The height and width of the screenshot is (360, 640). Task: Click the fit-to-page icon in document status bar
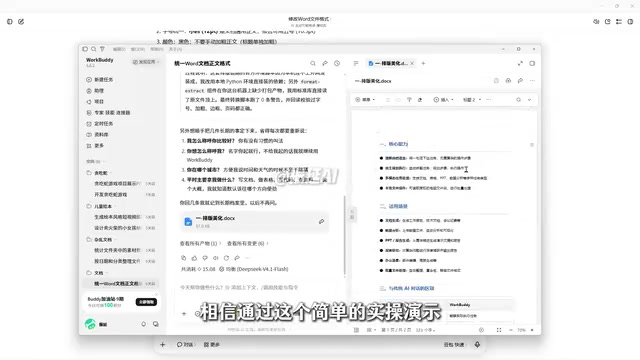(x=499, y=330)
